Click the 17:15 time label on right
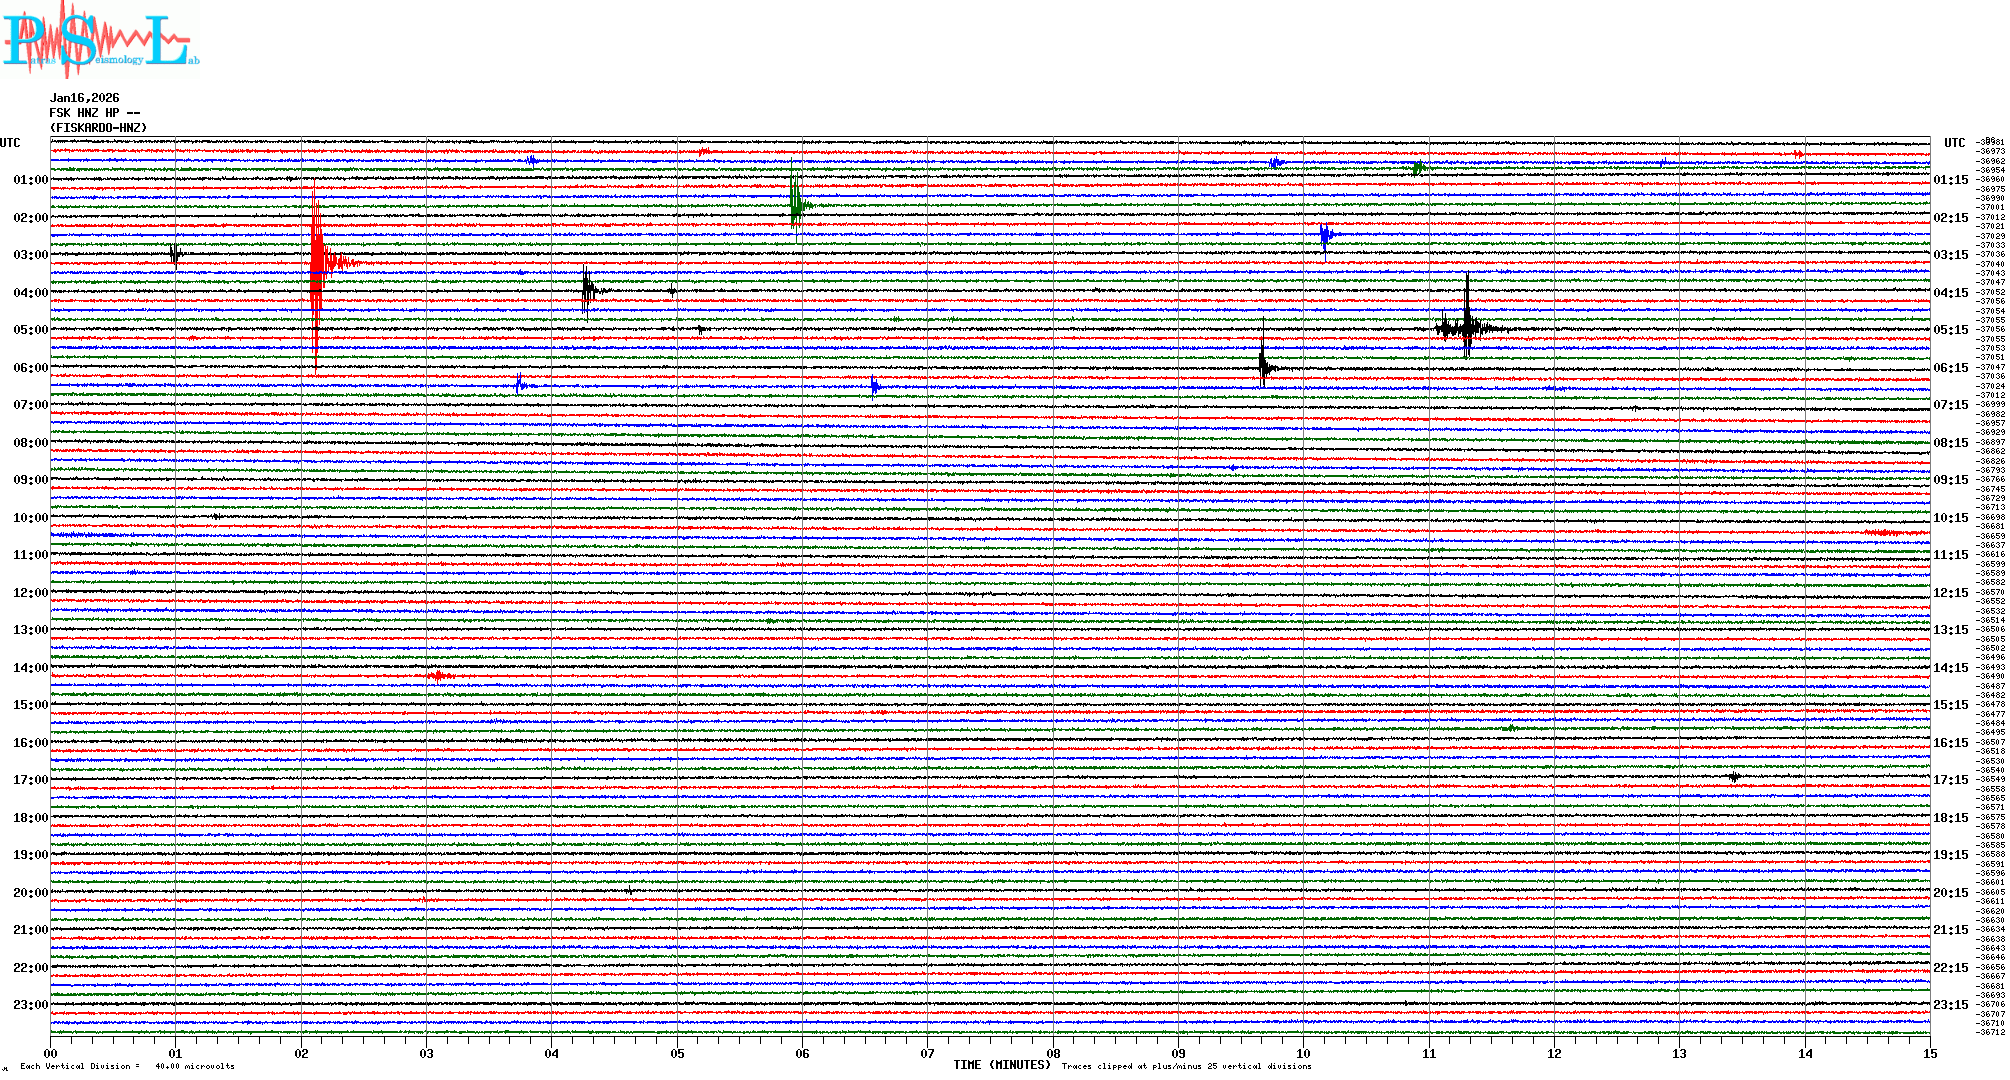2010x1080 pixels. coord(1950,780)
